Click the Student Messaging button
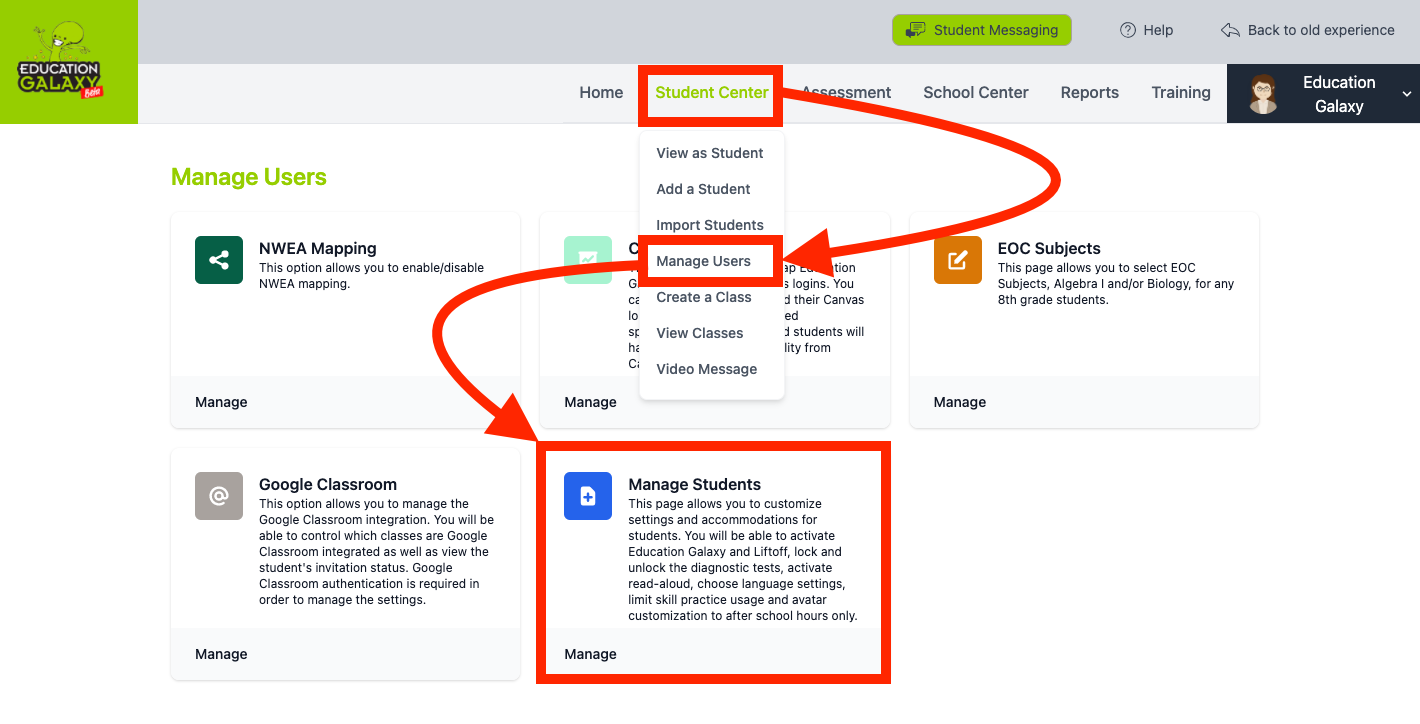 [982, 30]
